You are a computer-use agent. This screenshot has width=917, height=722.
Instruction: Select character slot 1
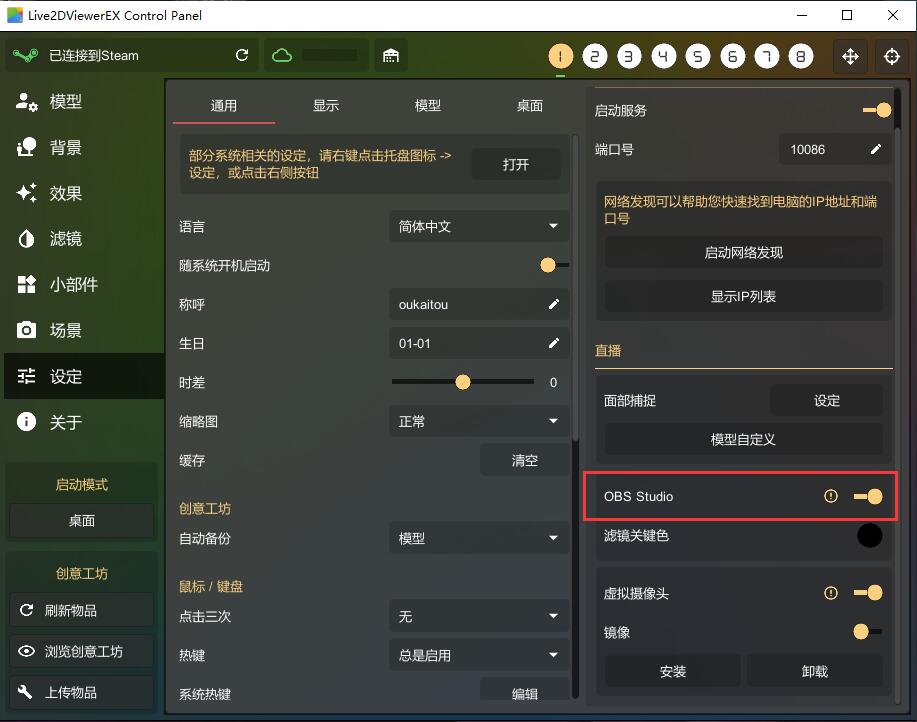[560, 56]
